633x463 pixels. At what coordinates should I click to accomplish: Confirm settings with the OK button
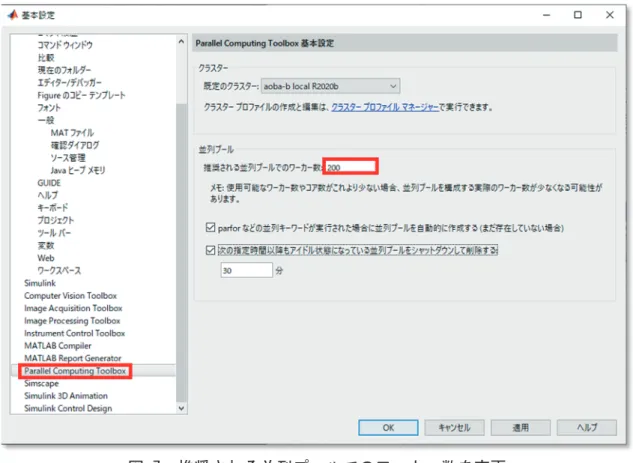click(x=388, y=427)
